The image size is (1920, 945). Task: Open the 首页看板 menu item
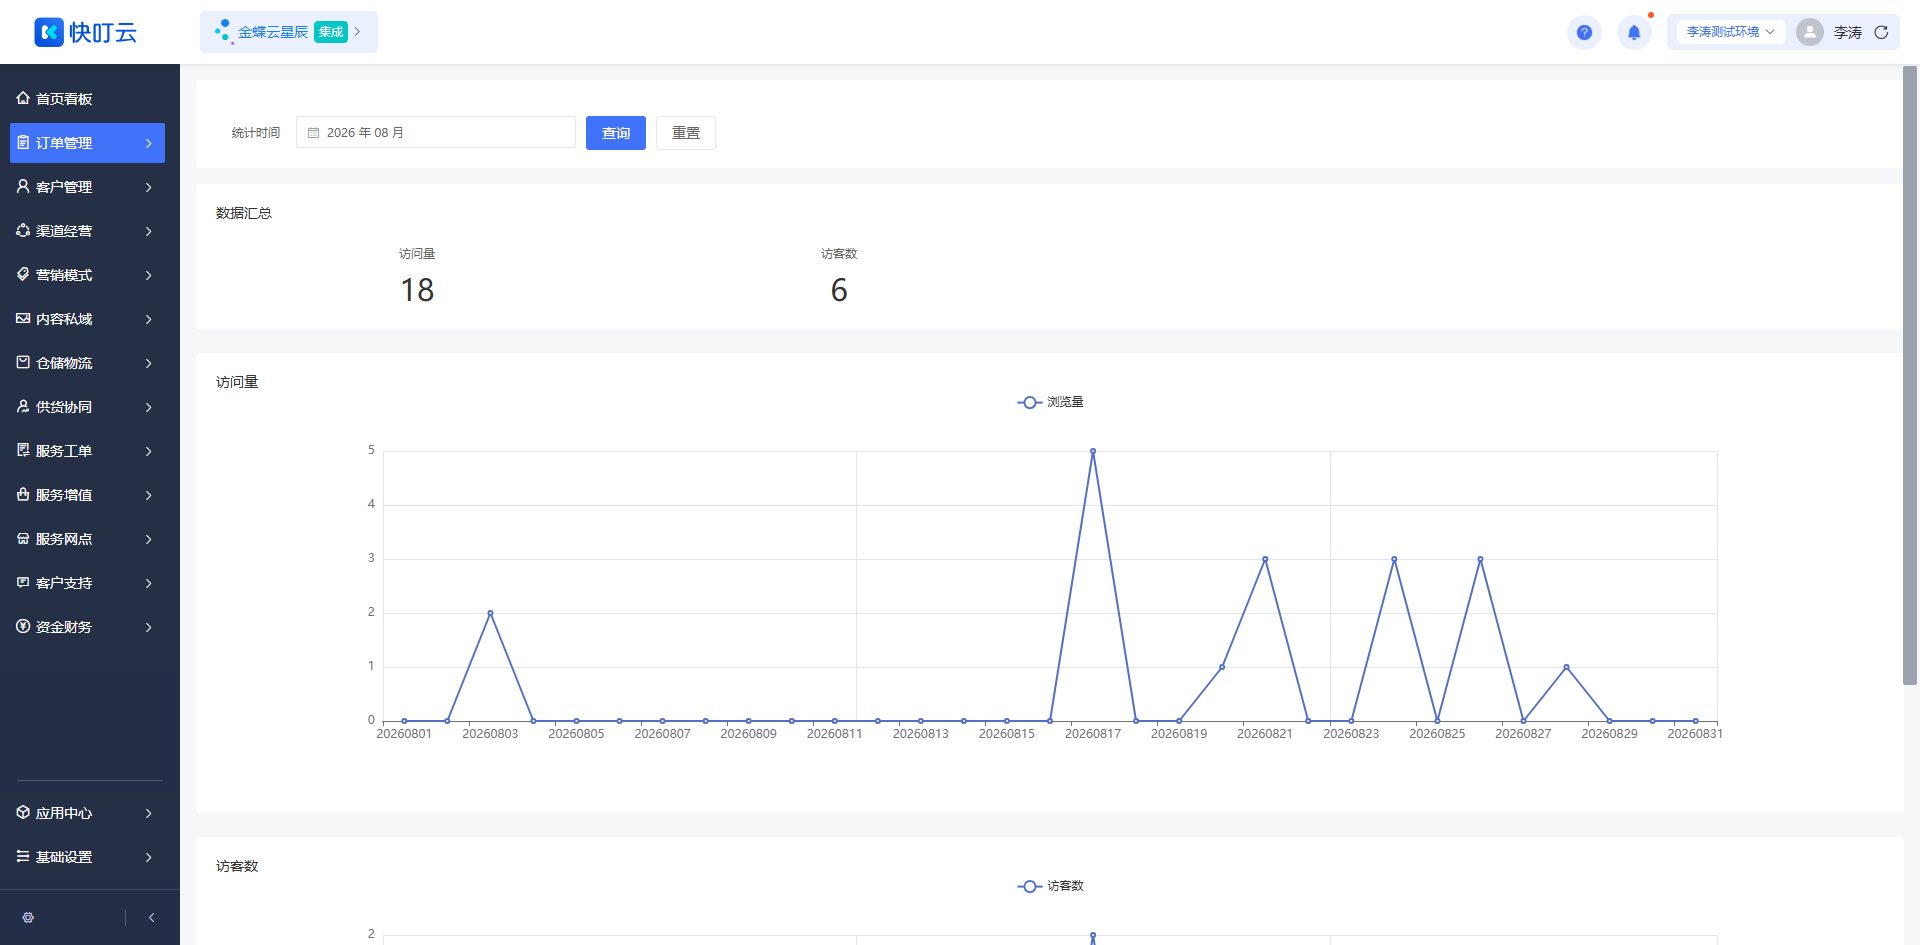point(87,99)
